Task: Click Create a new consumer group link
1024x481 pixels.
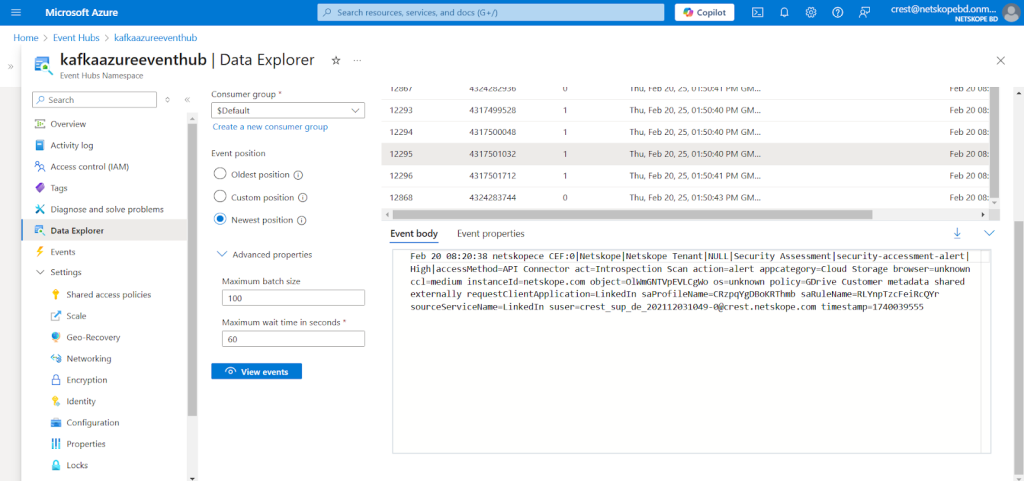Action: click(270, 127)
